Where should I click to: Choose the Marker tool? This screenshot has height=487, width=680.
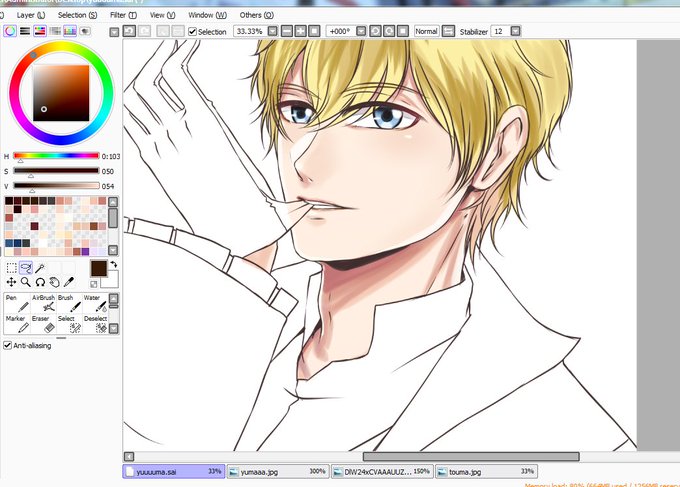[x=17, y=324]
